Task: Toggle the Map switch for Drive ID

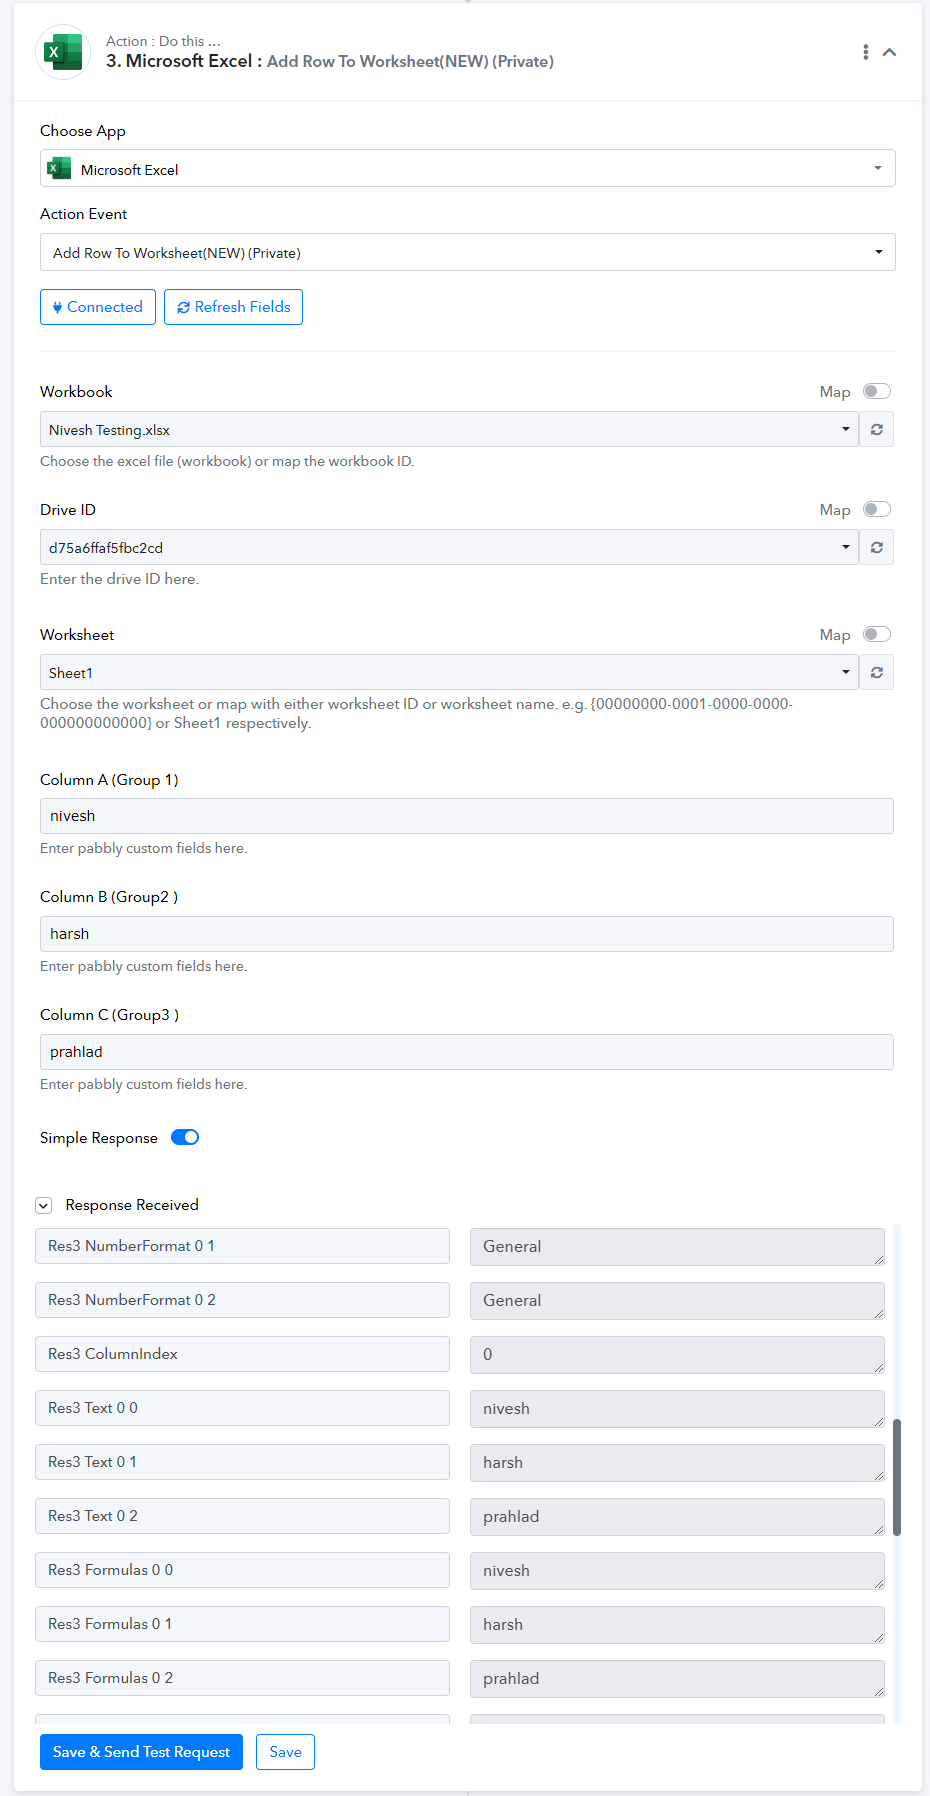Action: pyautogui.click(x=877, y=509)
